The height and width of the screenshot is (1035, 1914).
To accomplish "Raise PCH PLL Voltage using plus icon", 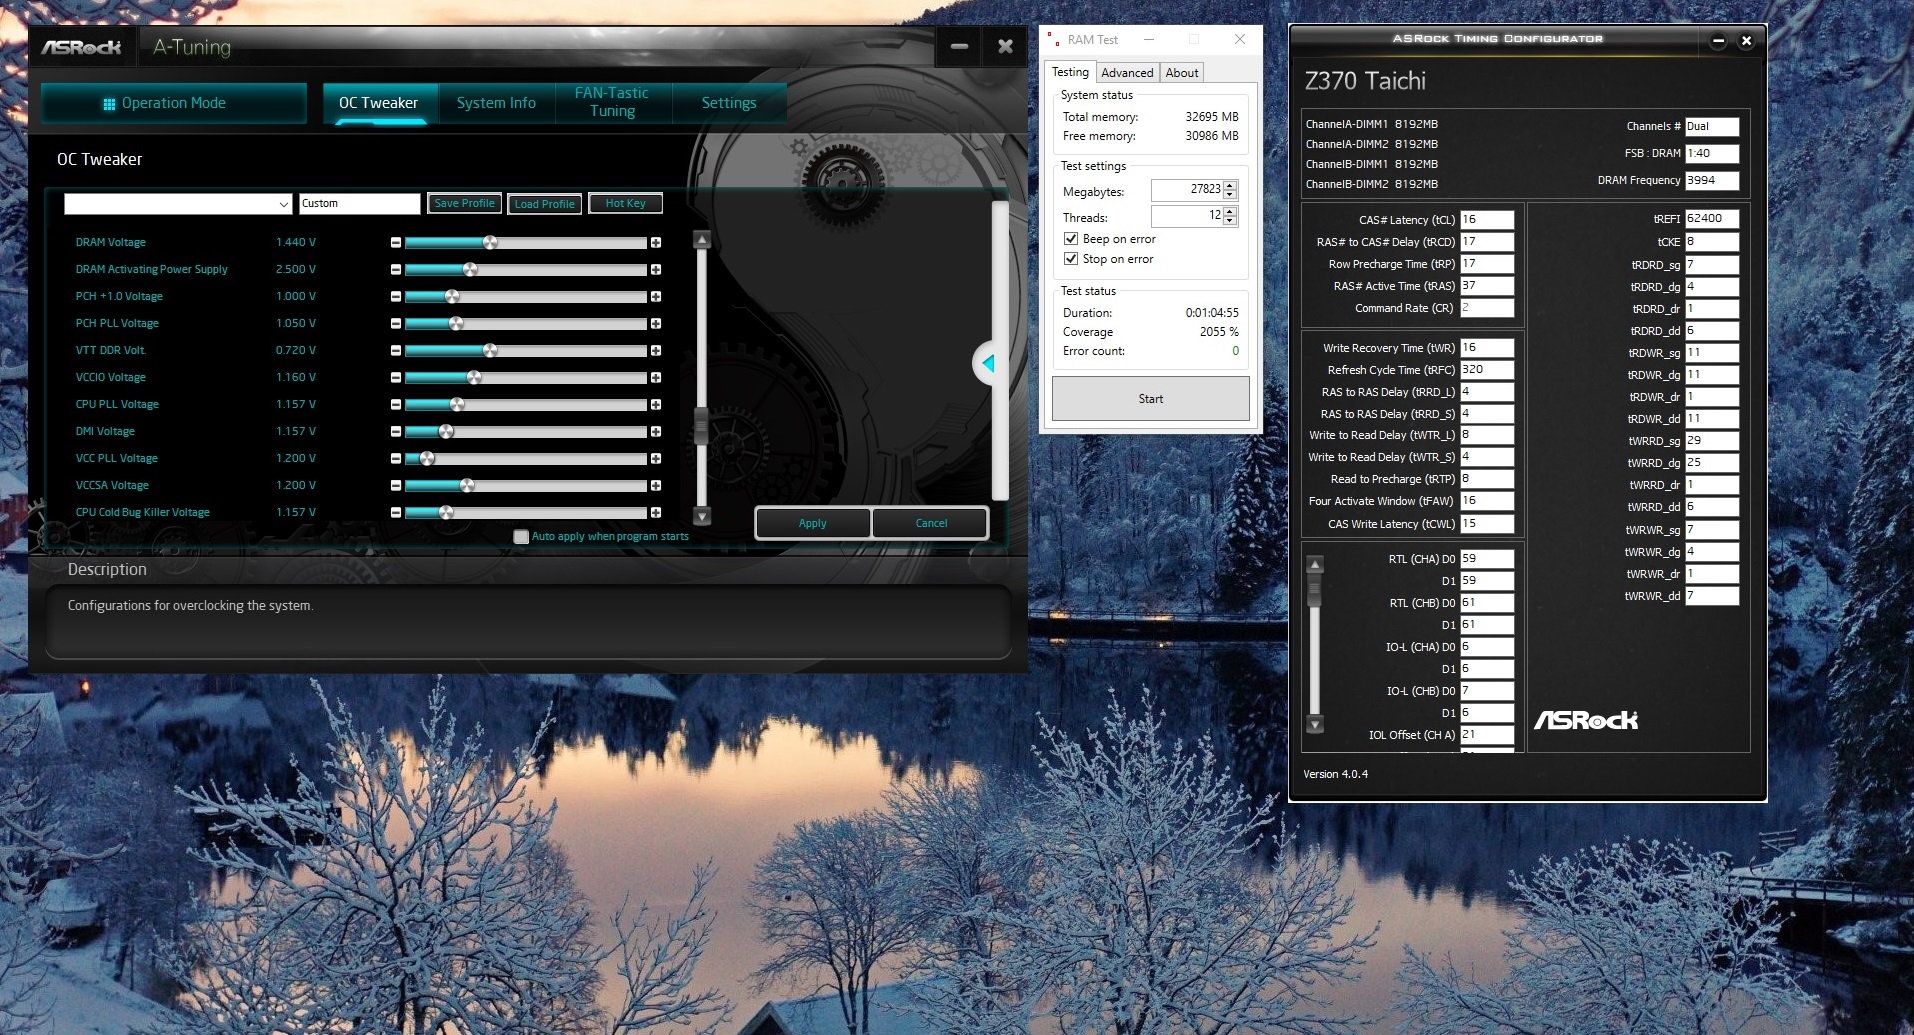I will (656, 324).
